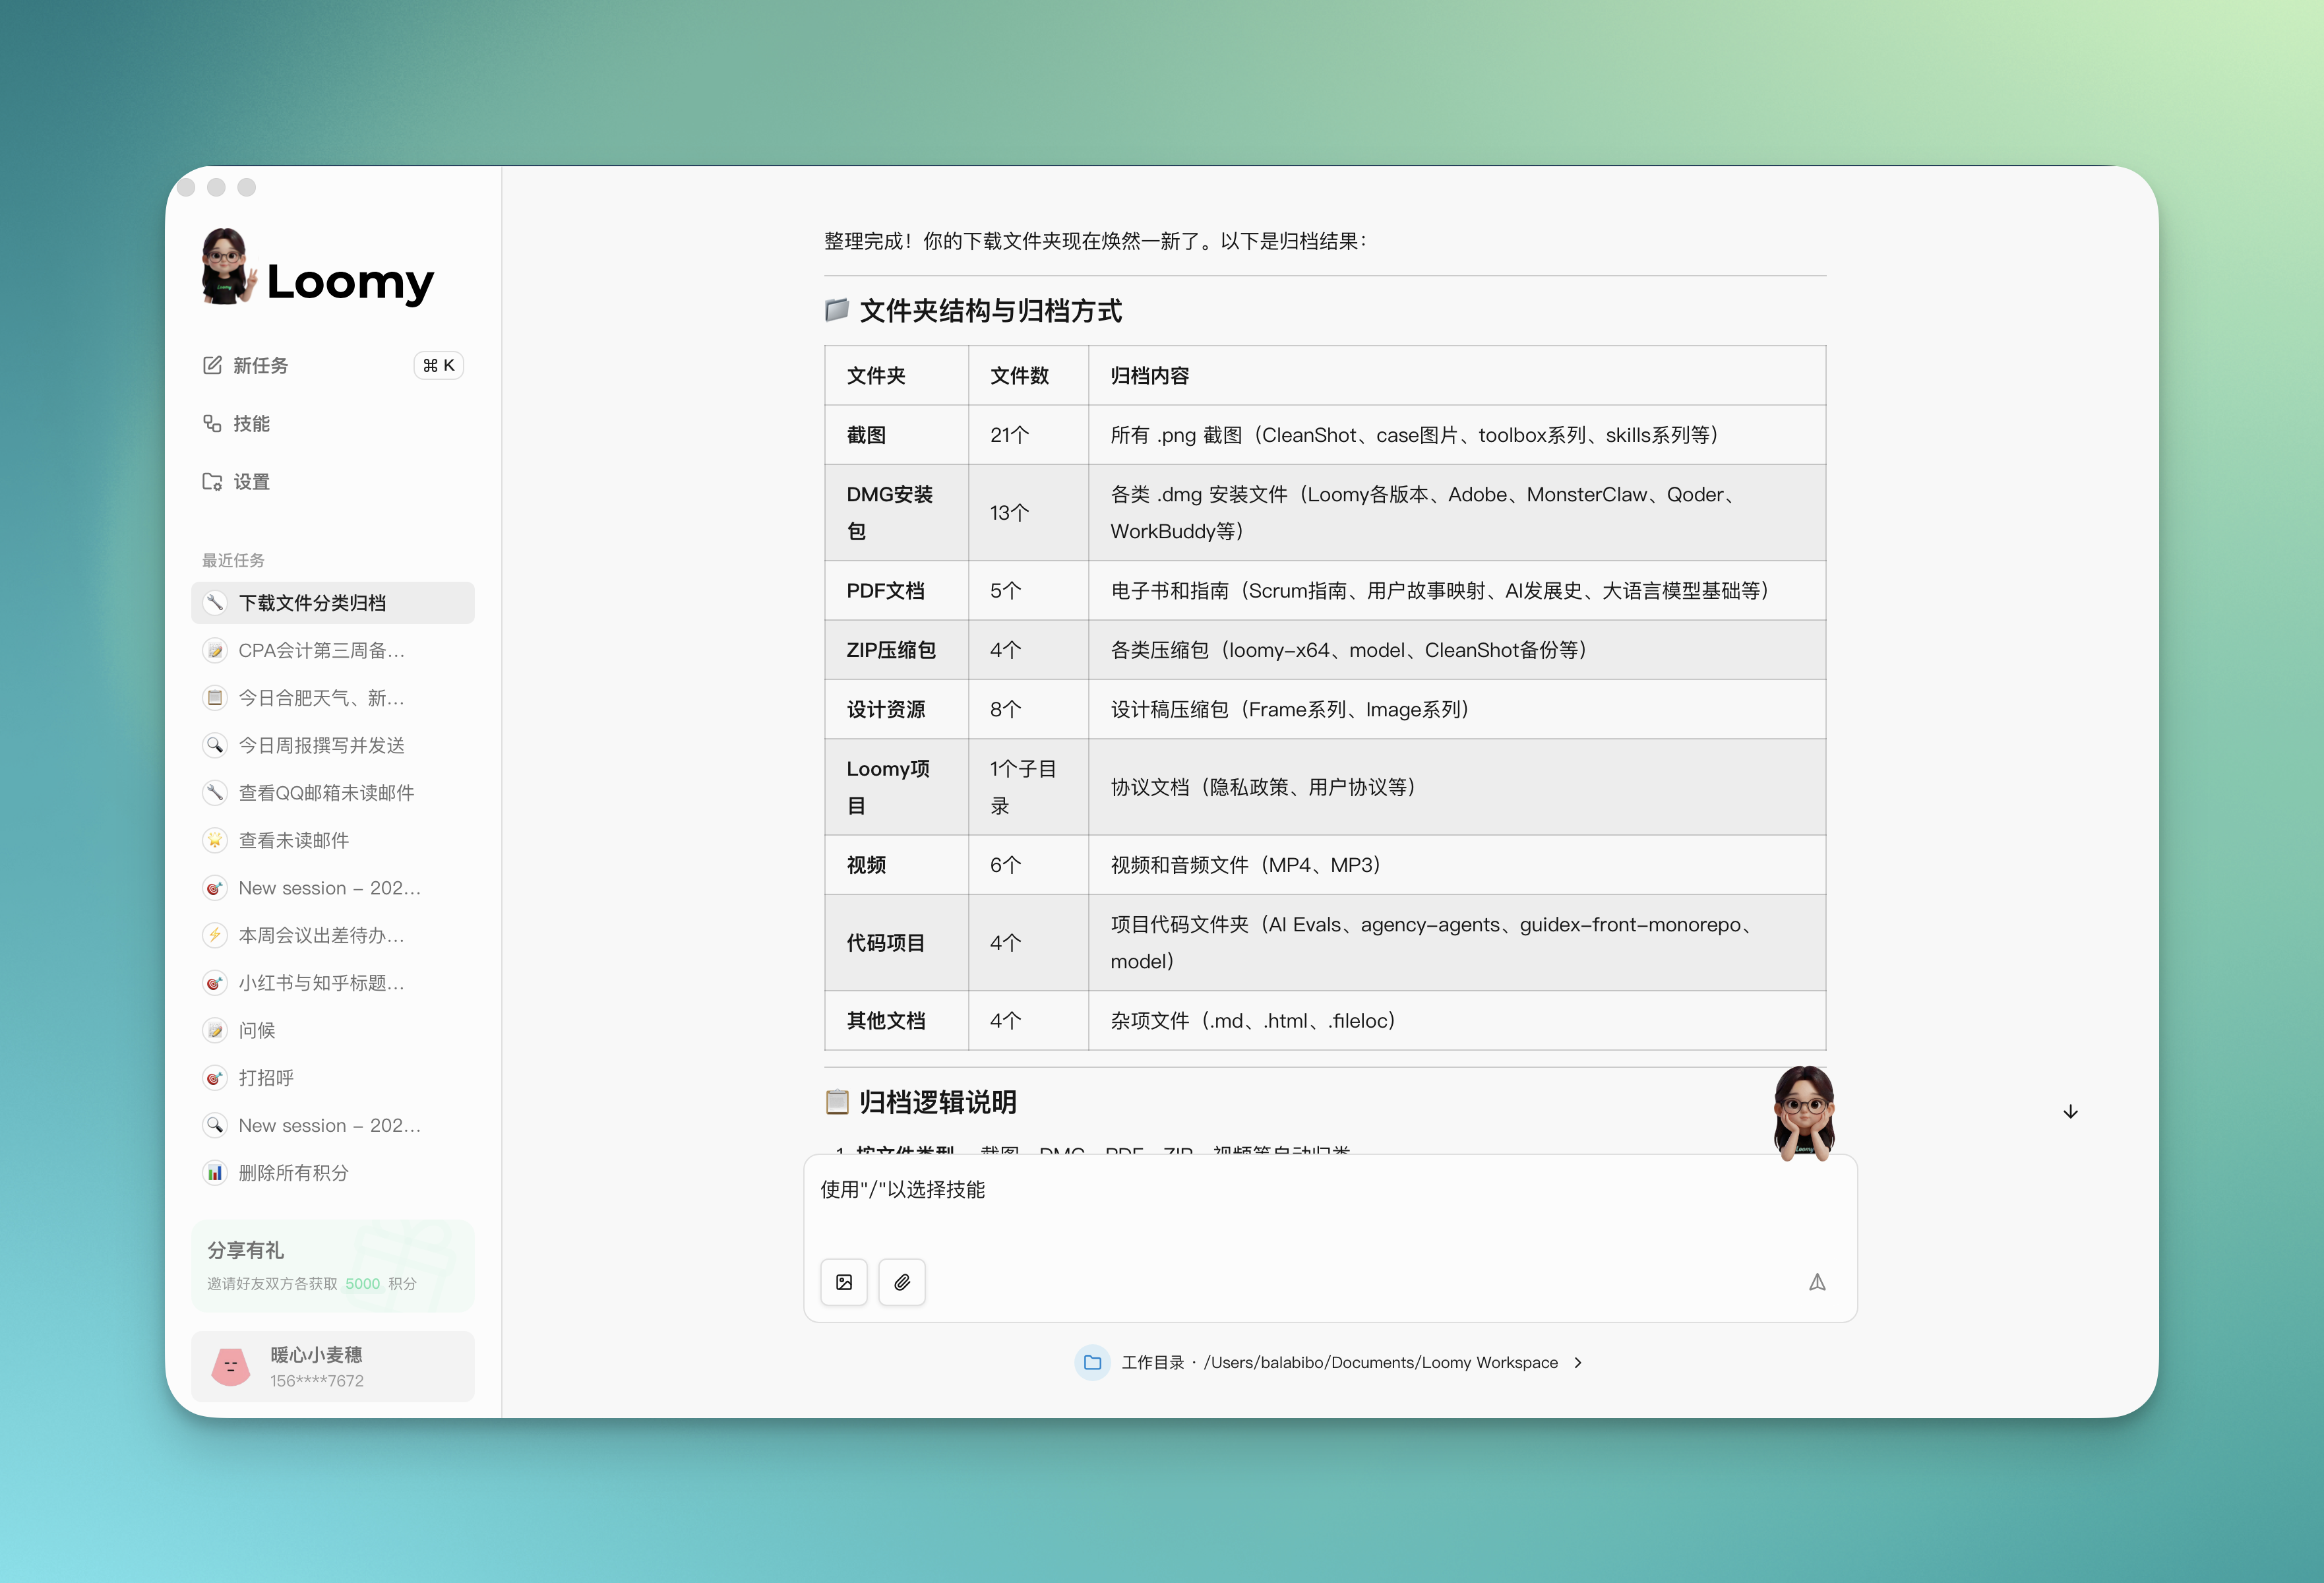Click the memo icon beside CPA会计 task
2324x1583 pixels.
coord(216,650)
